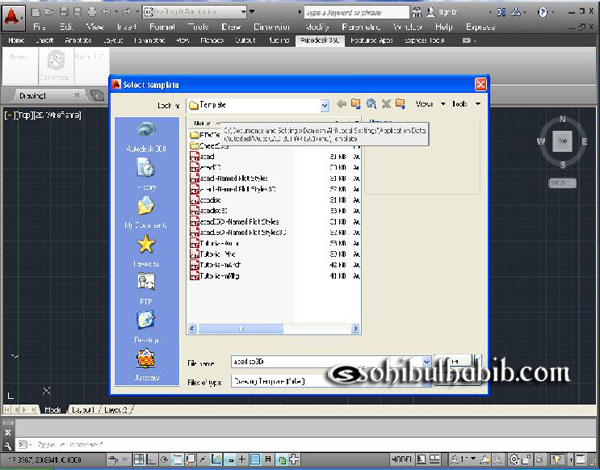Screen dimensions: 600x470
Task: Switch to the Home ribbon tab
Action: 16,41
